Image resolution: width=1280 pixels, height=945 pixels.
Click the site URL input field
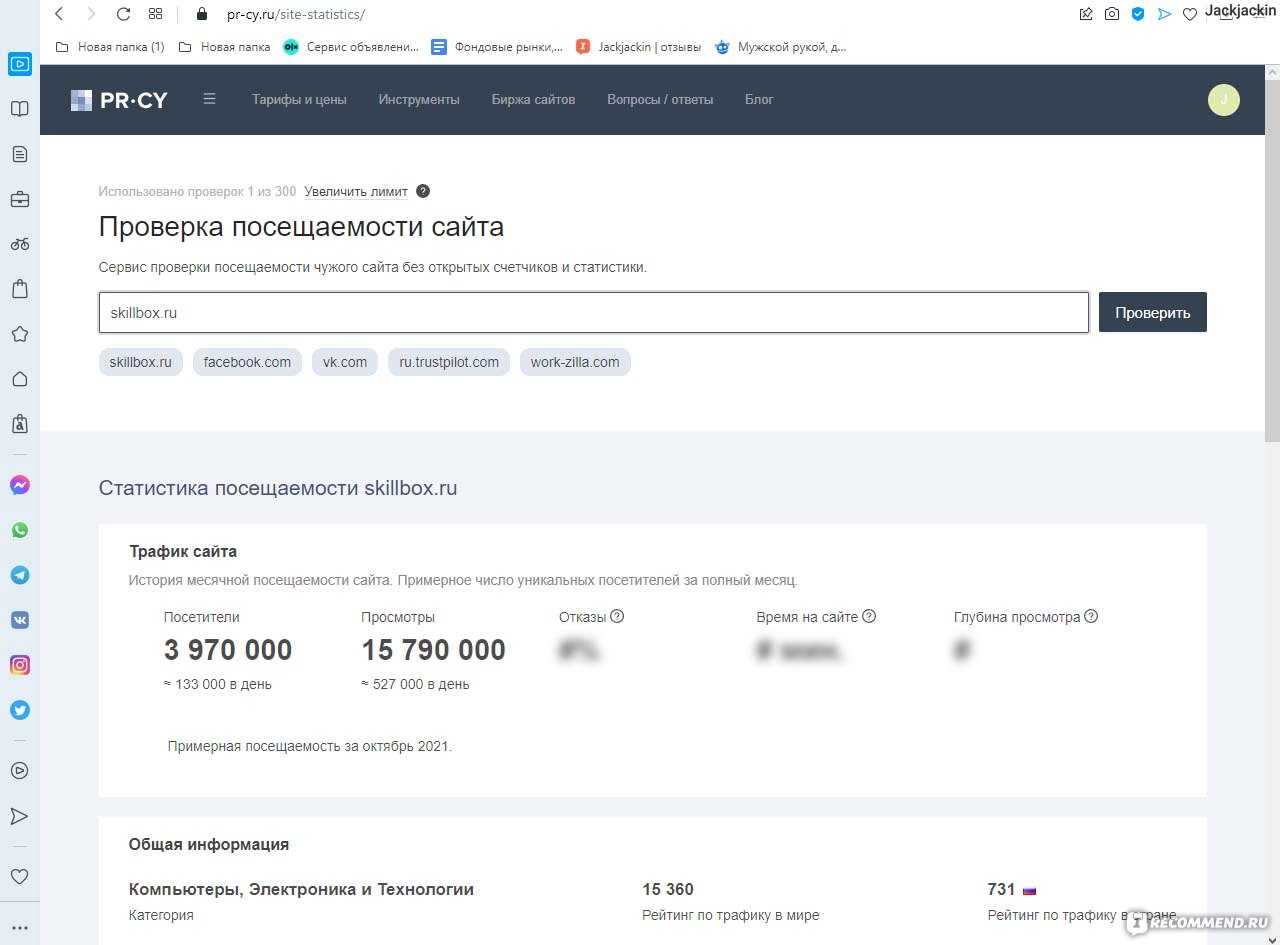point(593,312)
